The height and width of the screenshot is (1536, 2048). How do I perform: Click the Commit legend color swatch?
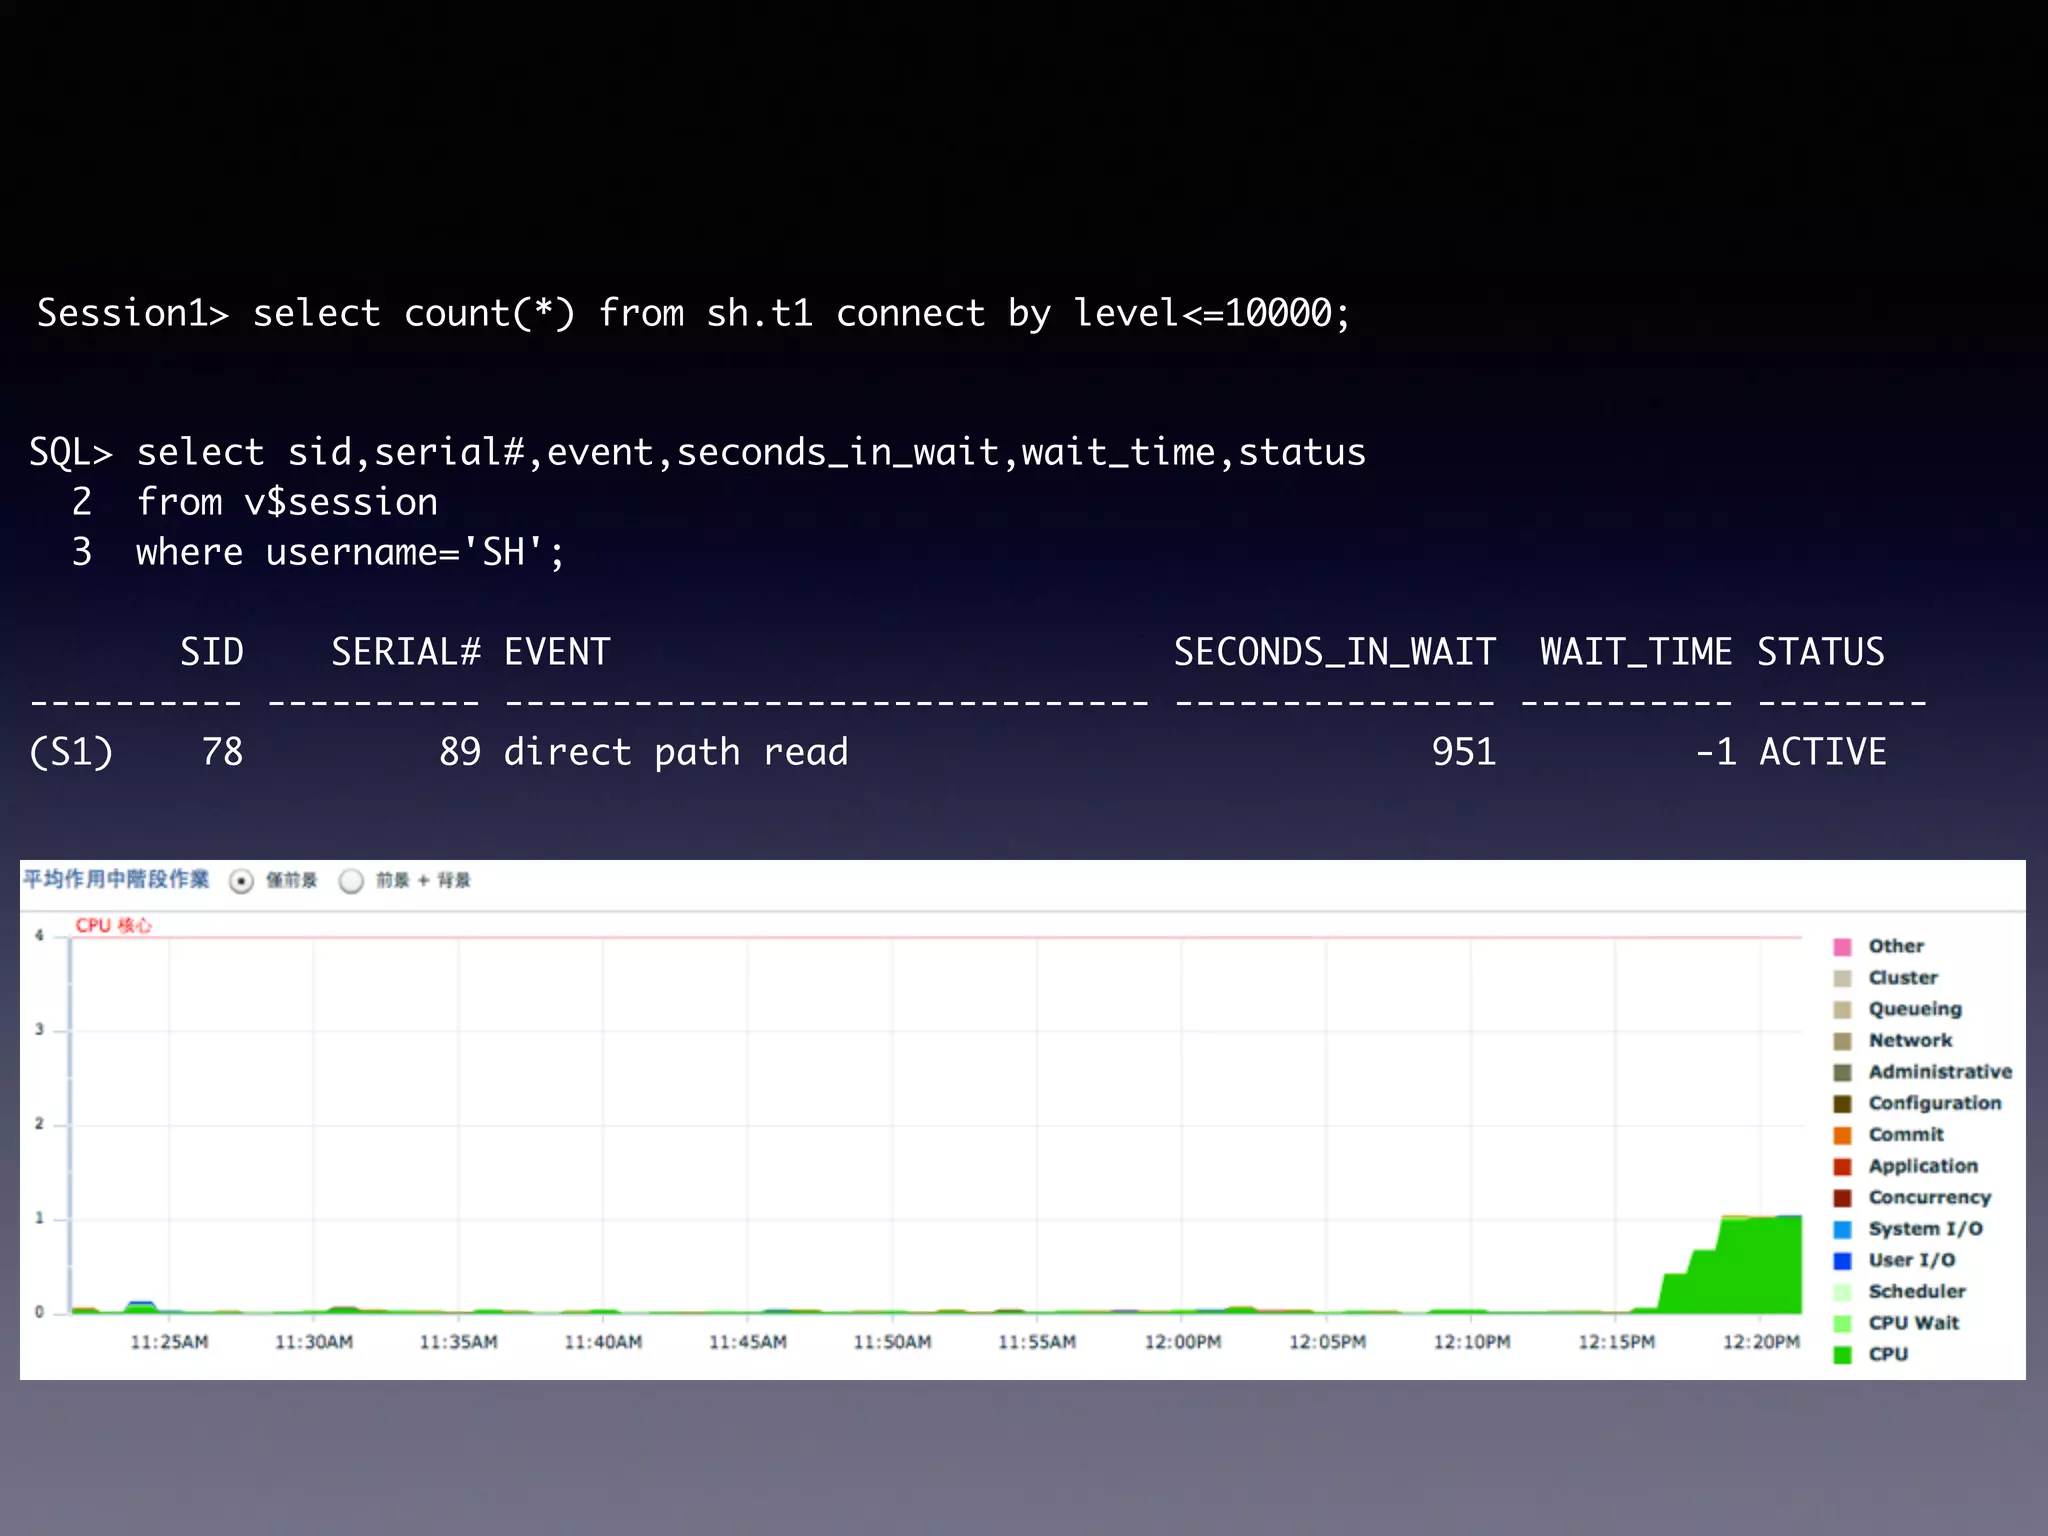pyautogui.click(x=1843, y=1135)
